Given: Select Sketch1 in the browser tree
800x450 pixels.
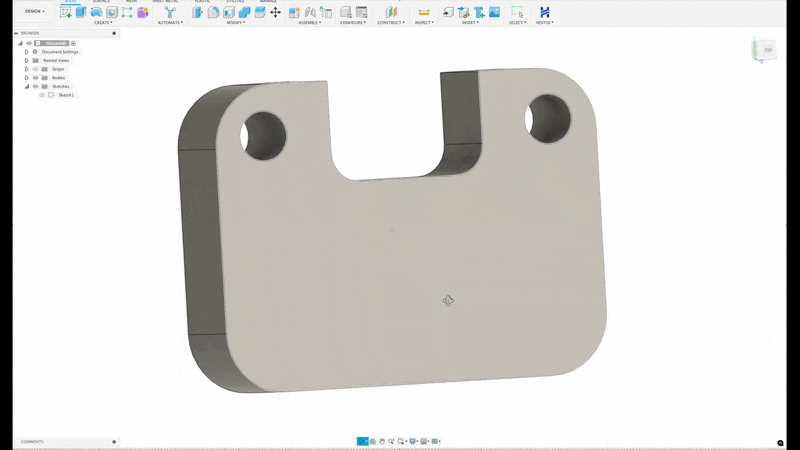Looking at the screenshot, I should click(66, 95).
